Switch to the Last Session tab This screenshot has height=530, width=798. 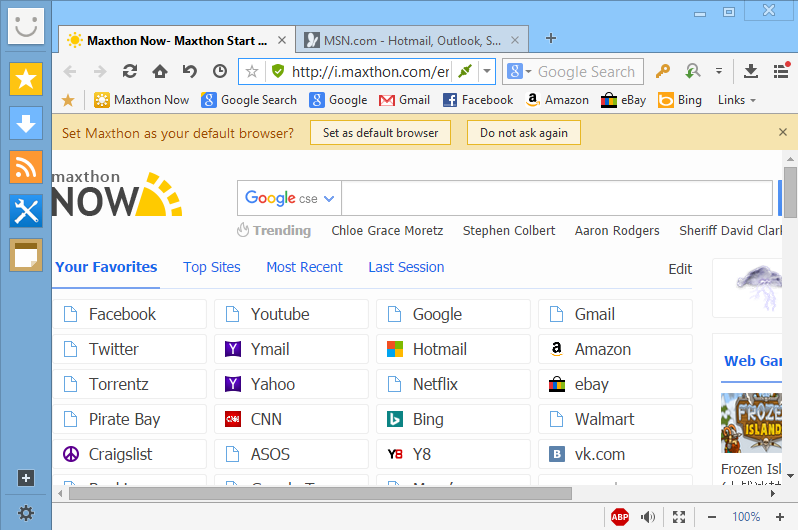(x=406, y=267)
